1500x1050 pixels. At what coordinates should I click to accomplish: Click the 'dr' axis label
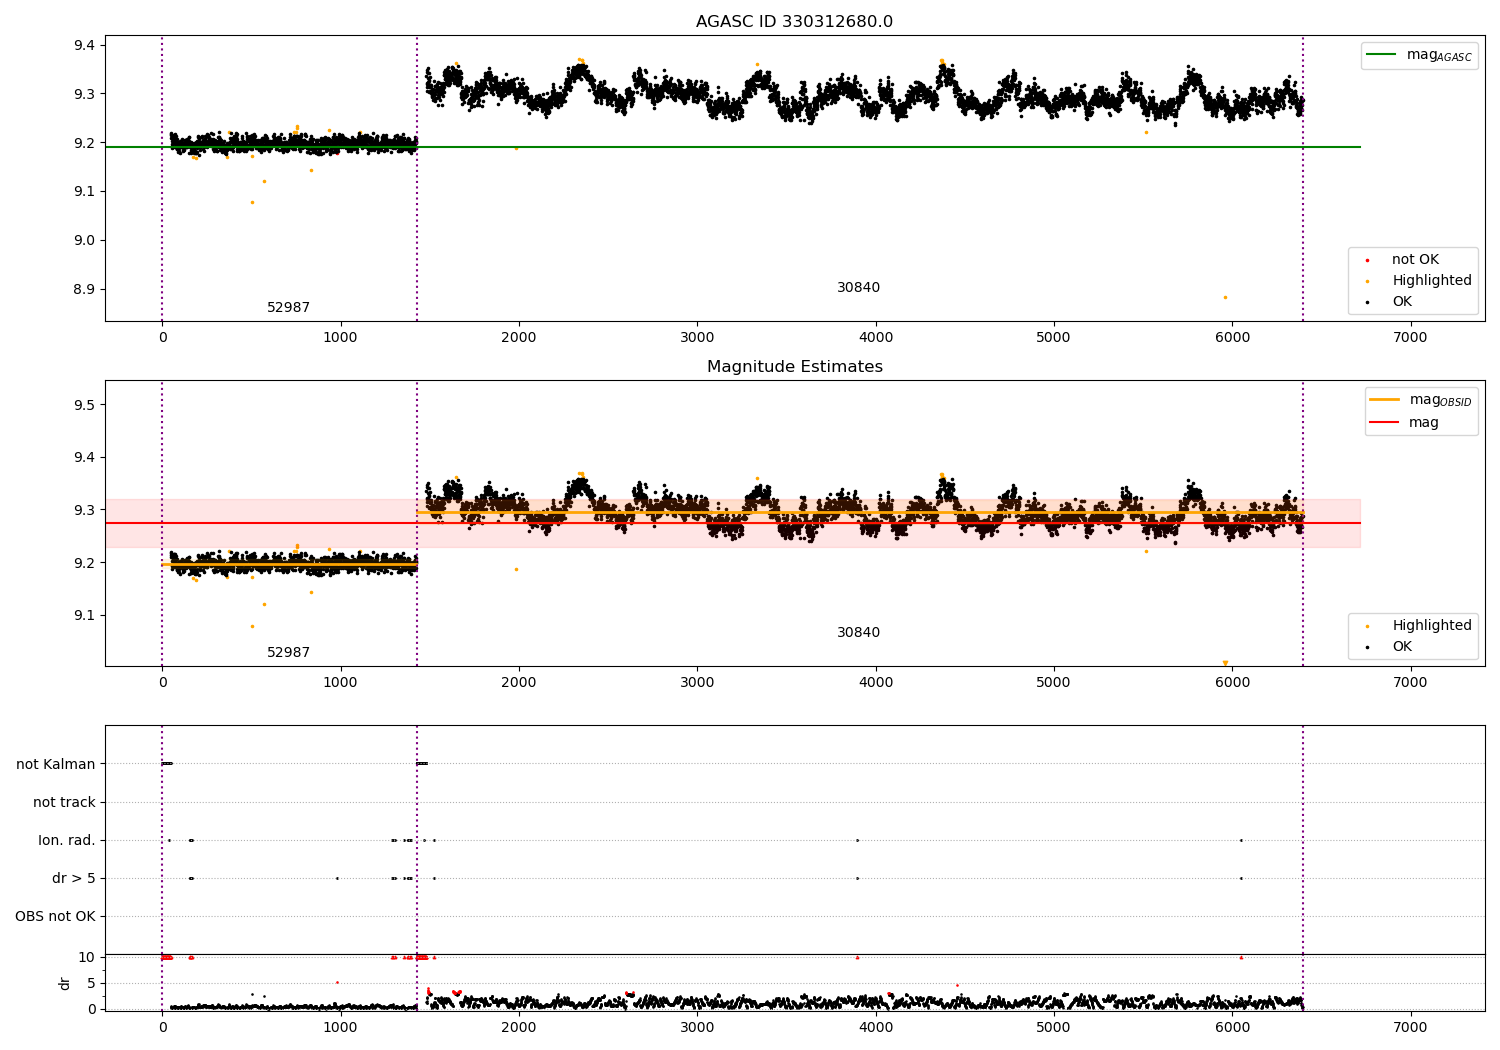pos(65,983)
